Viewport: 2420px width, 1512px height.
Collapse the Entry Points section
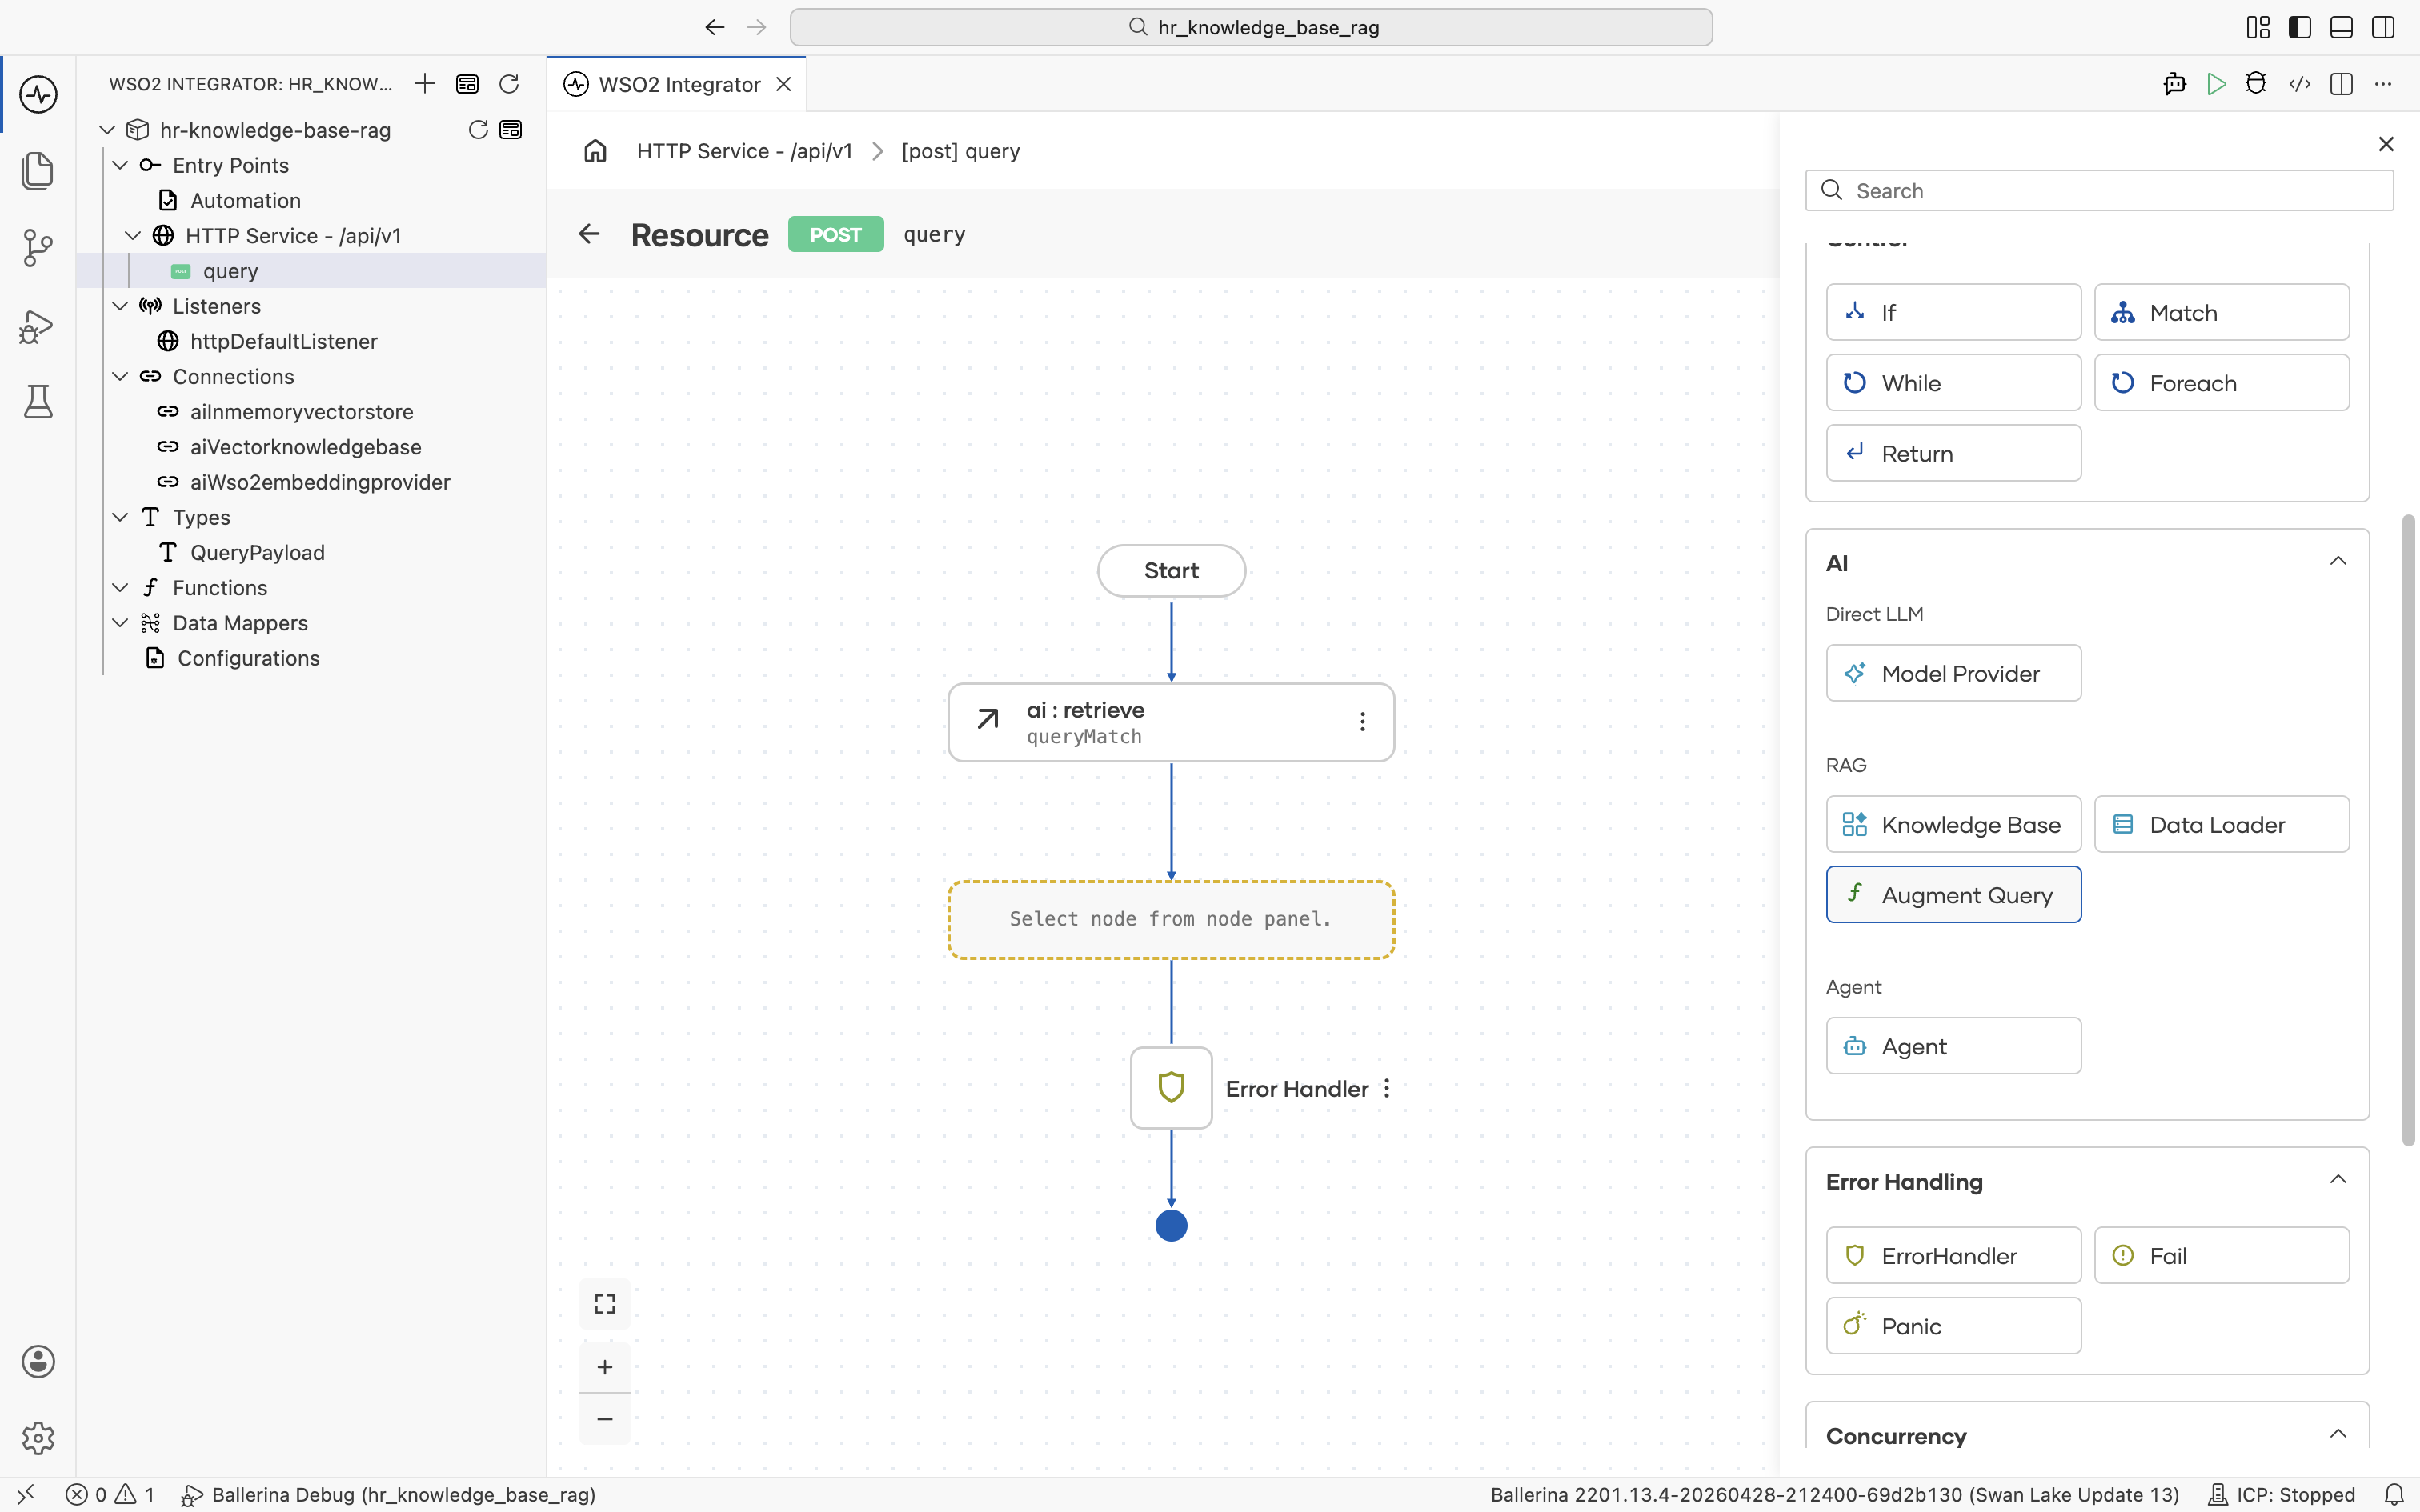121,165
